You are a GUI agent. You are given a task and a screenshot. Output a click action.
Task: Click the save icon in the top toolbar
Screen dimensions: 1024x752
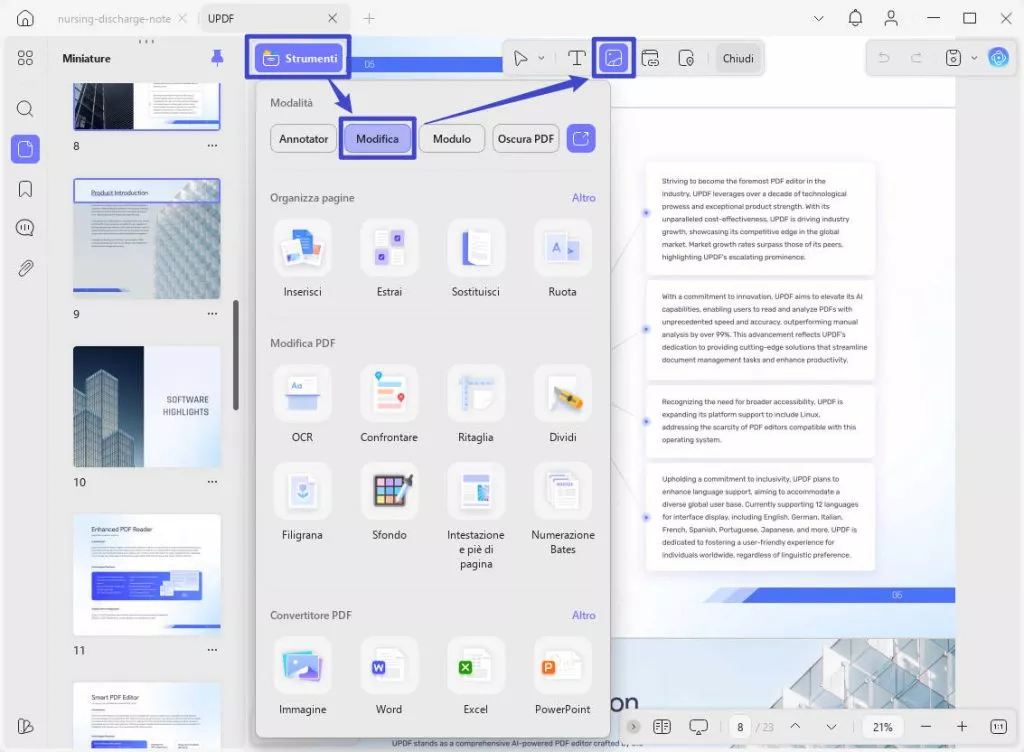[x=953, y=58]
